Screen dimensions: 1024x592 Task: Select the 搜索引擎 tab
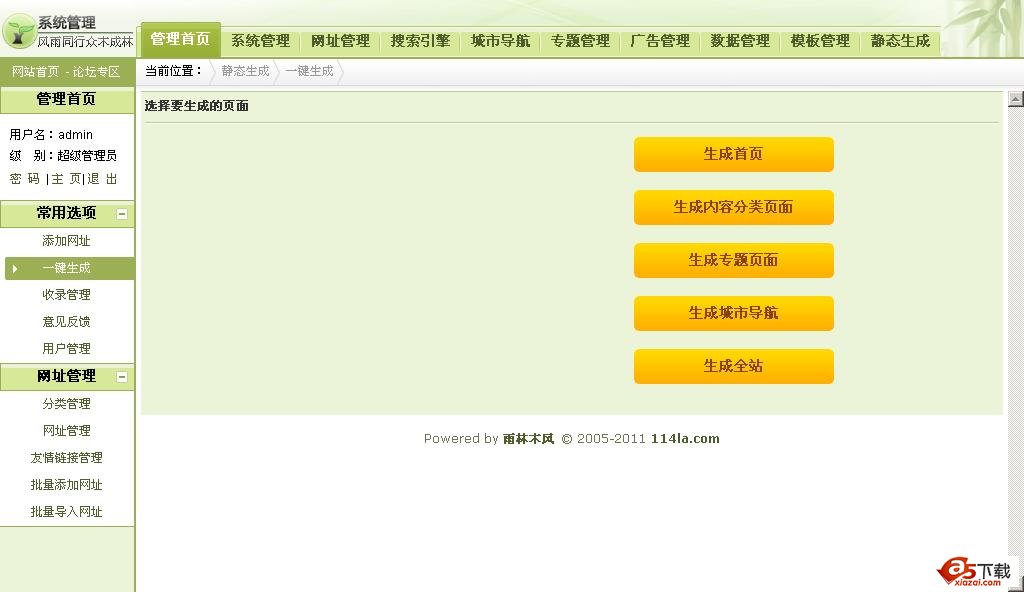420,41
